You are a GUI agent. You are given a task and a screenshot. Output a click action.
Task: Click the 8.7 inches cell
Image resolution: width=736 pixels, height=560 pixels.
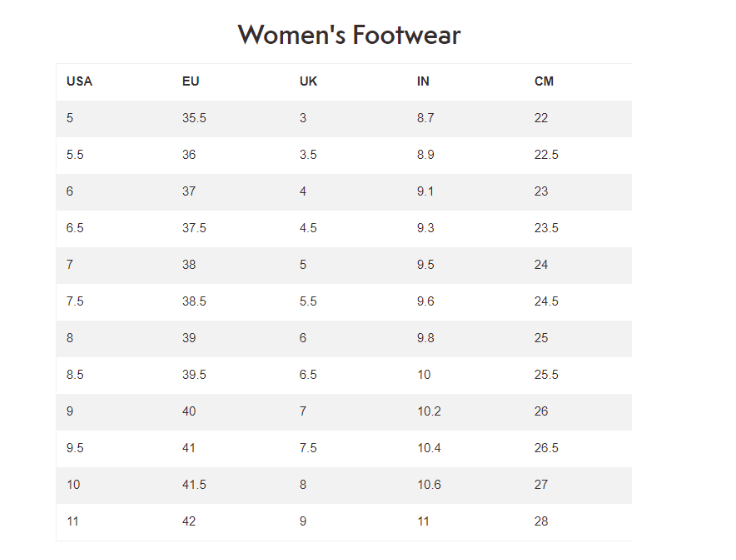[426, 118]
